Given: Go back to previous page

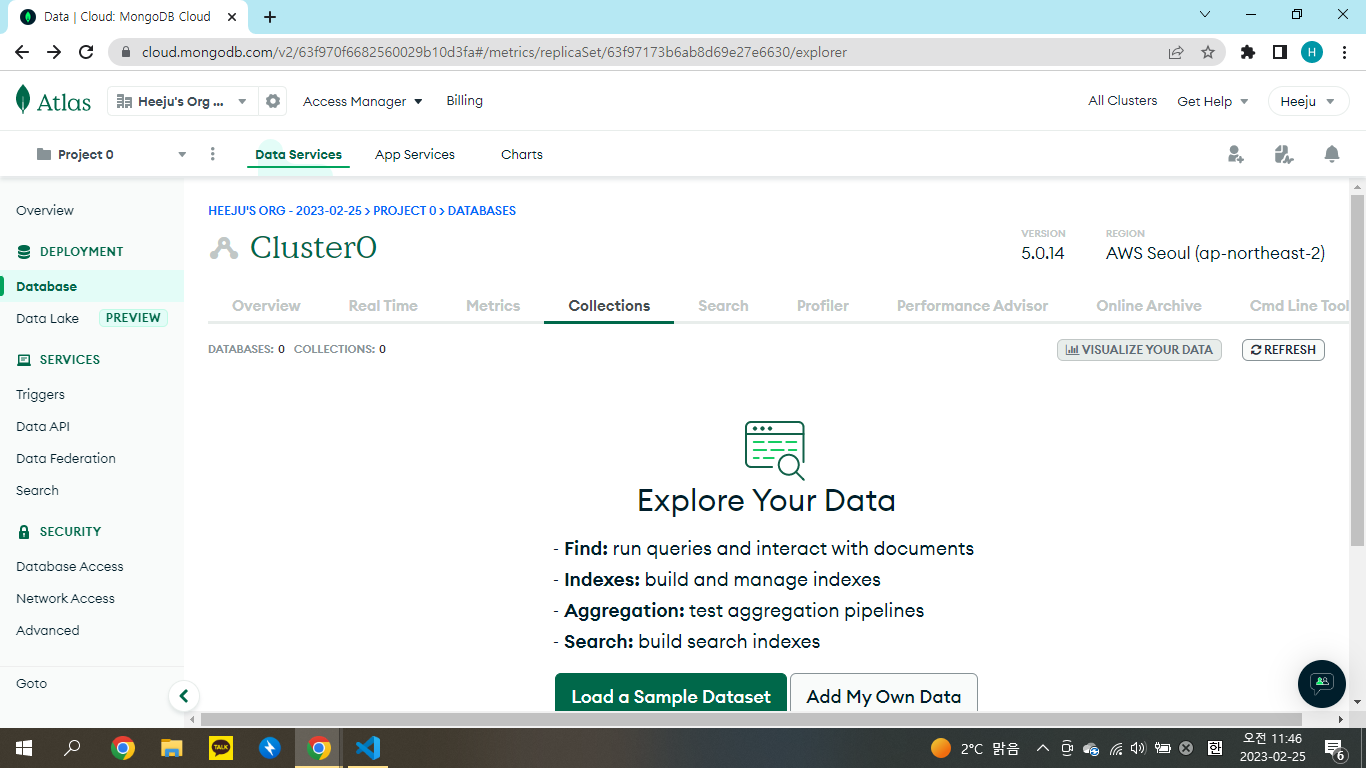Looking at the screenshot, I should (x=22, y=52).
